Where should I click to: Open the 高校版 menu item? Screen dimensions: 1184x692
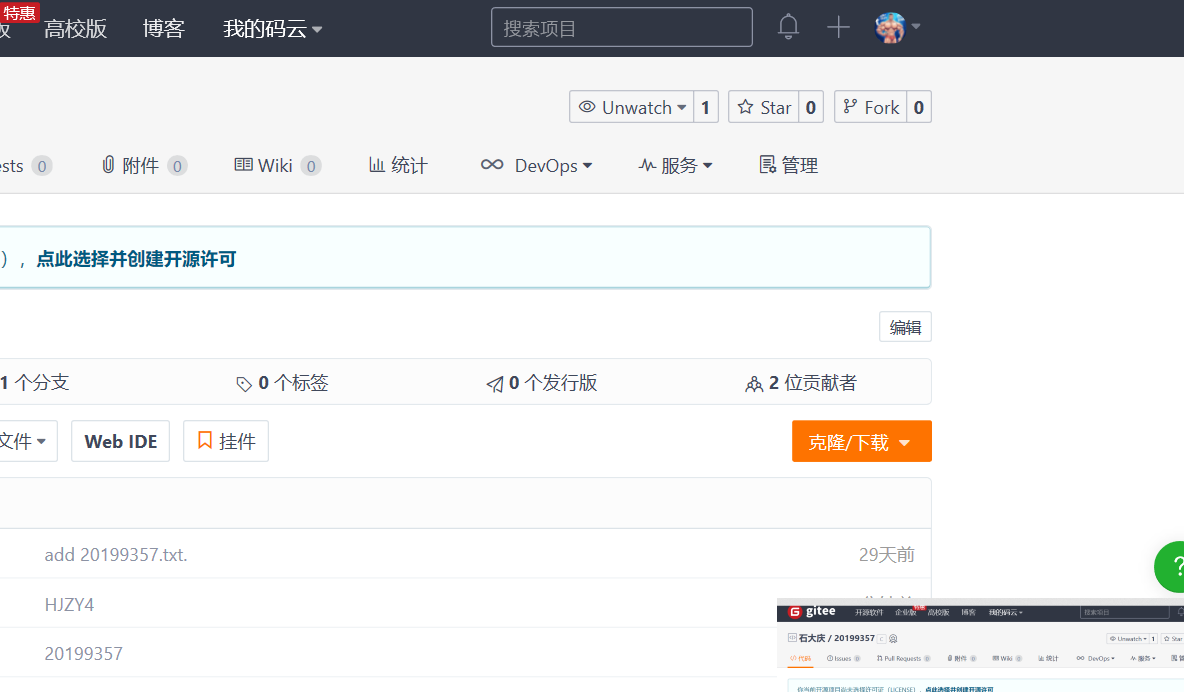point(76,29)
